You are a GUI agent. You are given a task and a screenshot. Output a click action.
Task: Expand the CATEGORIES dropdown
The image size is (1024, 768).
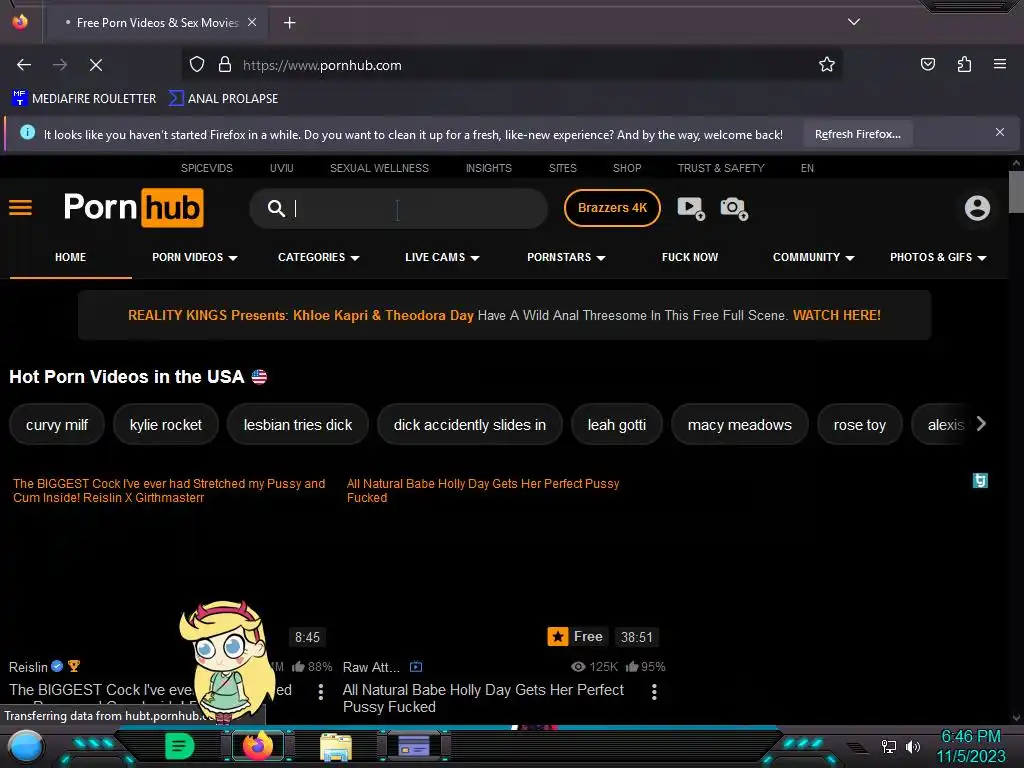(x=319, y=257)
